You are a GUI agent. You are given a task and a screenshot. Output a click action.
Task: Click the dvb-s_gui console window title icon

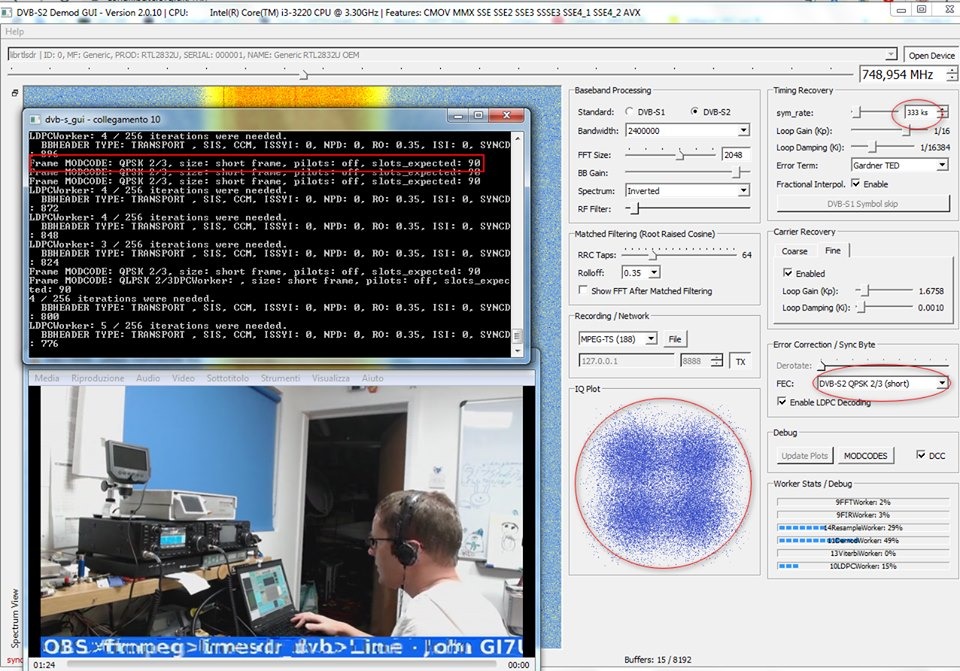pyautogui.click(x=36, y=119)
